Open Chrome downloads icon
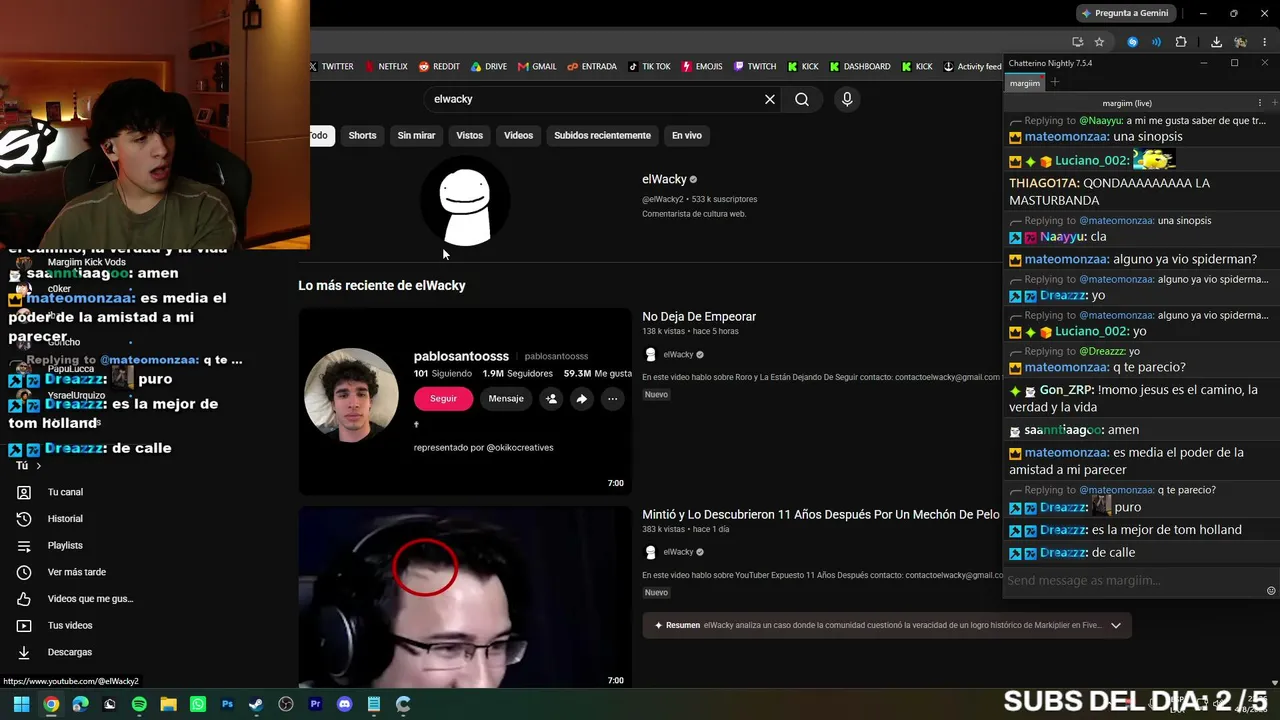The height and width of the screenshot is (720, 1280). 1216,42
